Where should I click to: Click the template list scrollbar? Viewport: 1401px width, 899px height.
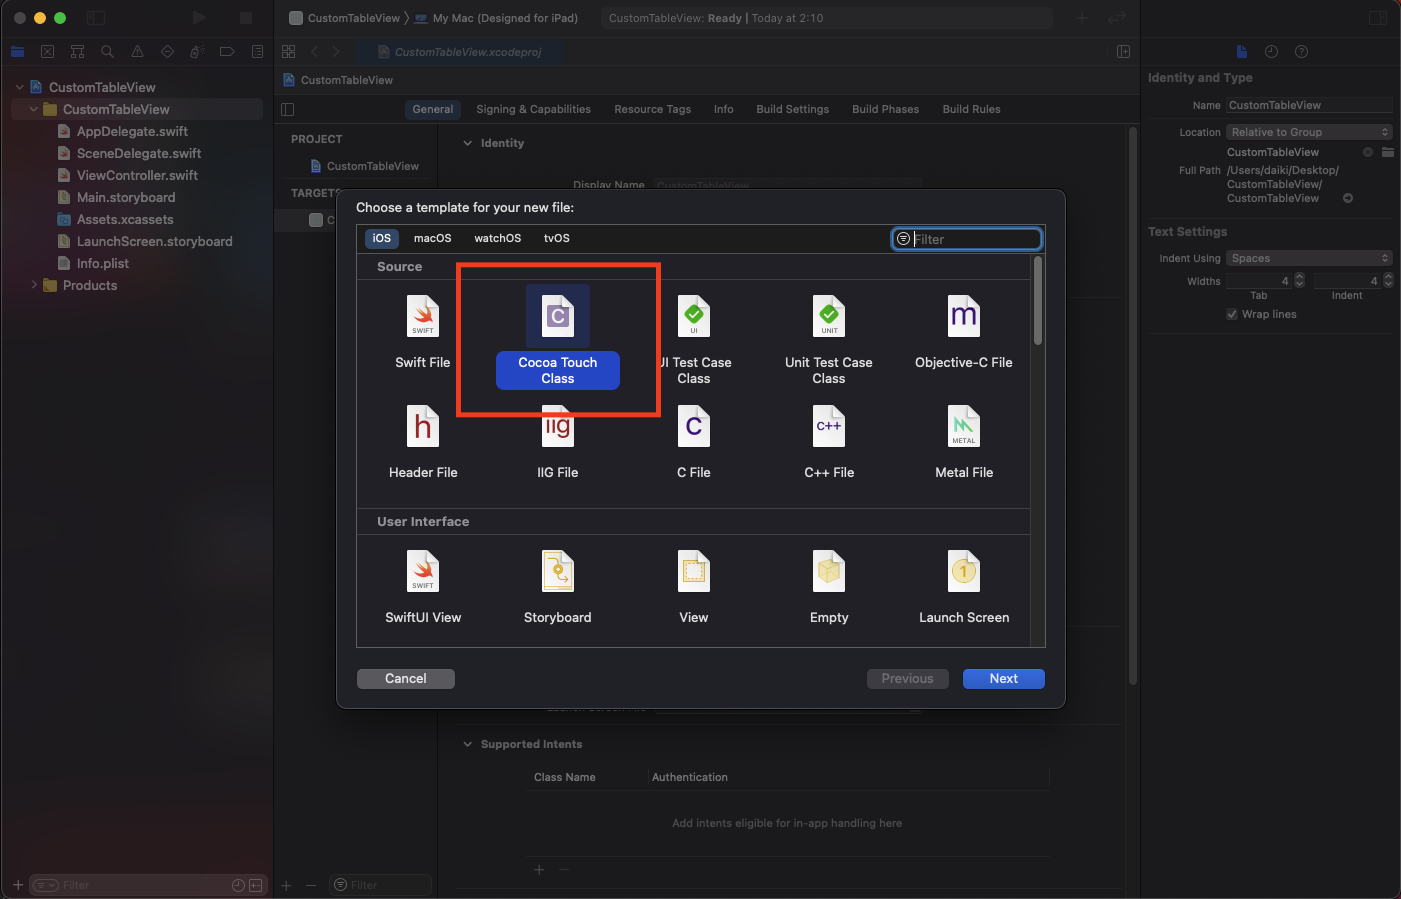[x=1038, y=302]
